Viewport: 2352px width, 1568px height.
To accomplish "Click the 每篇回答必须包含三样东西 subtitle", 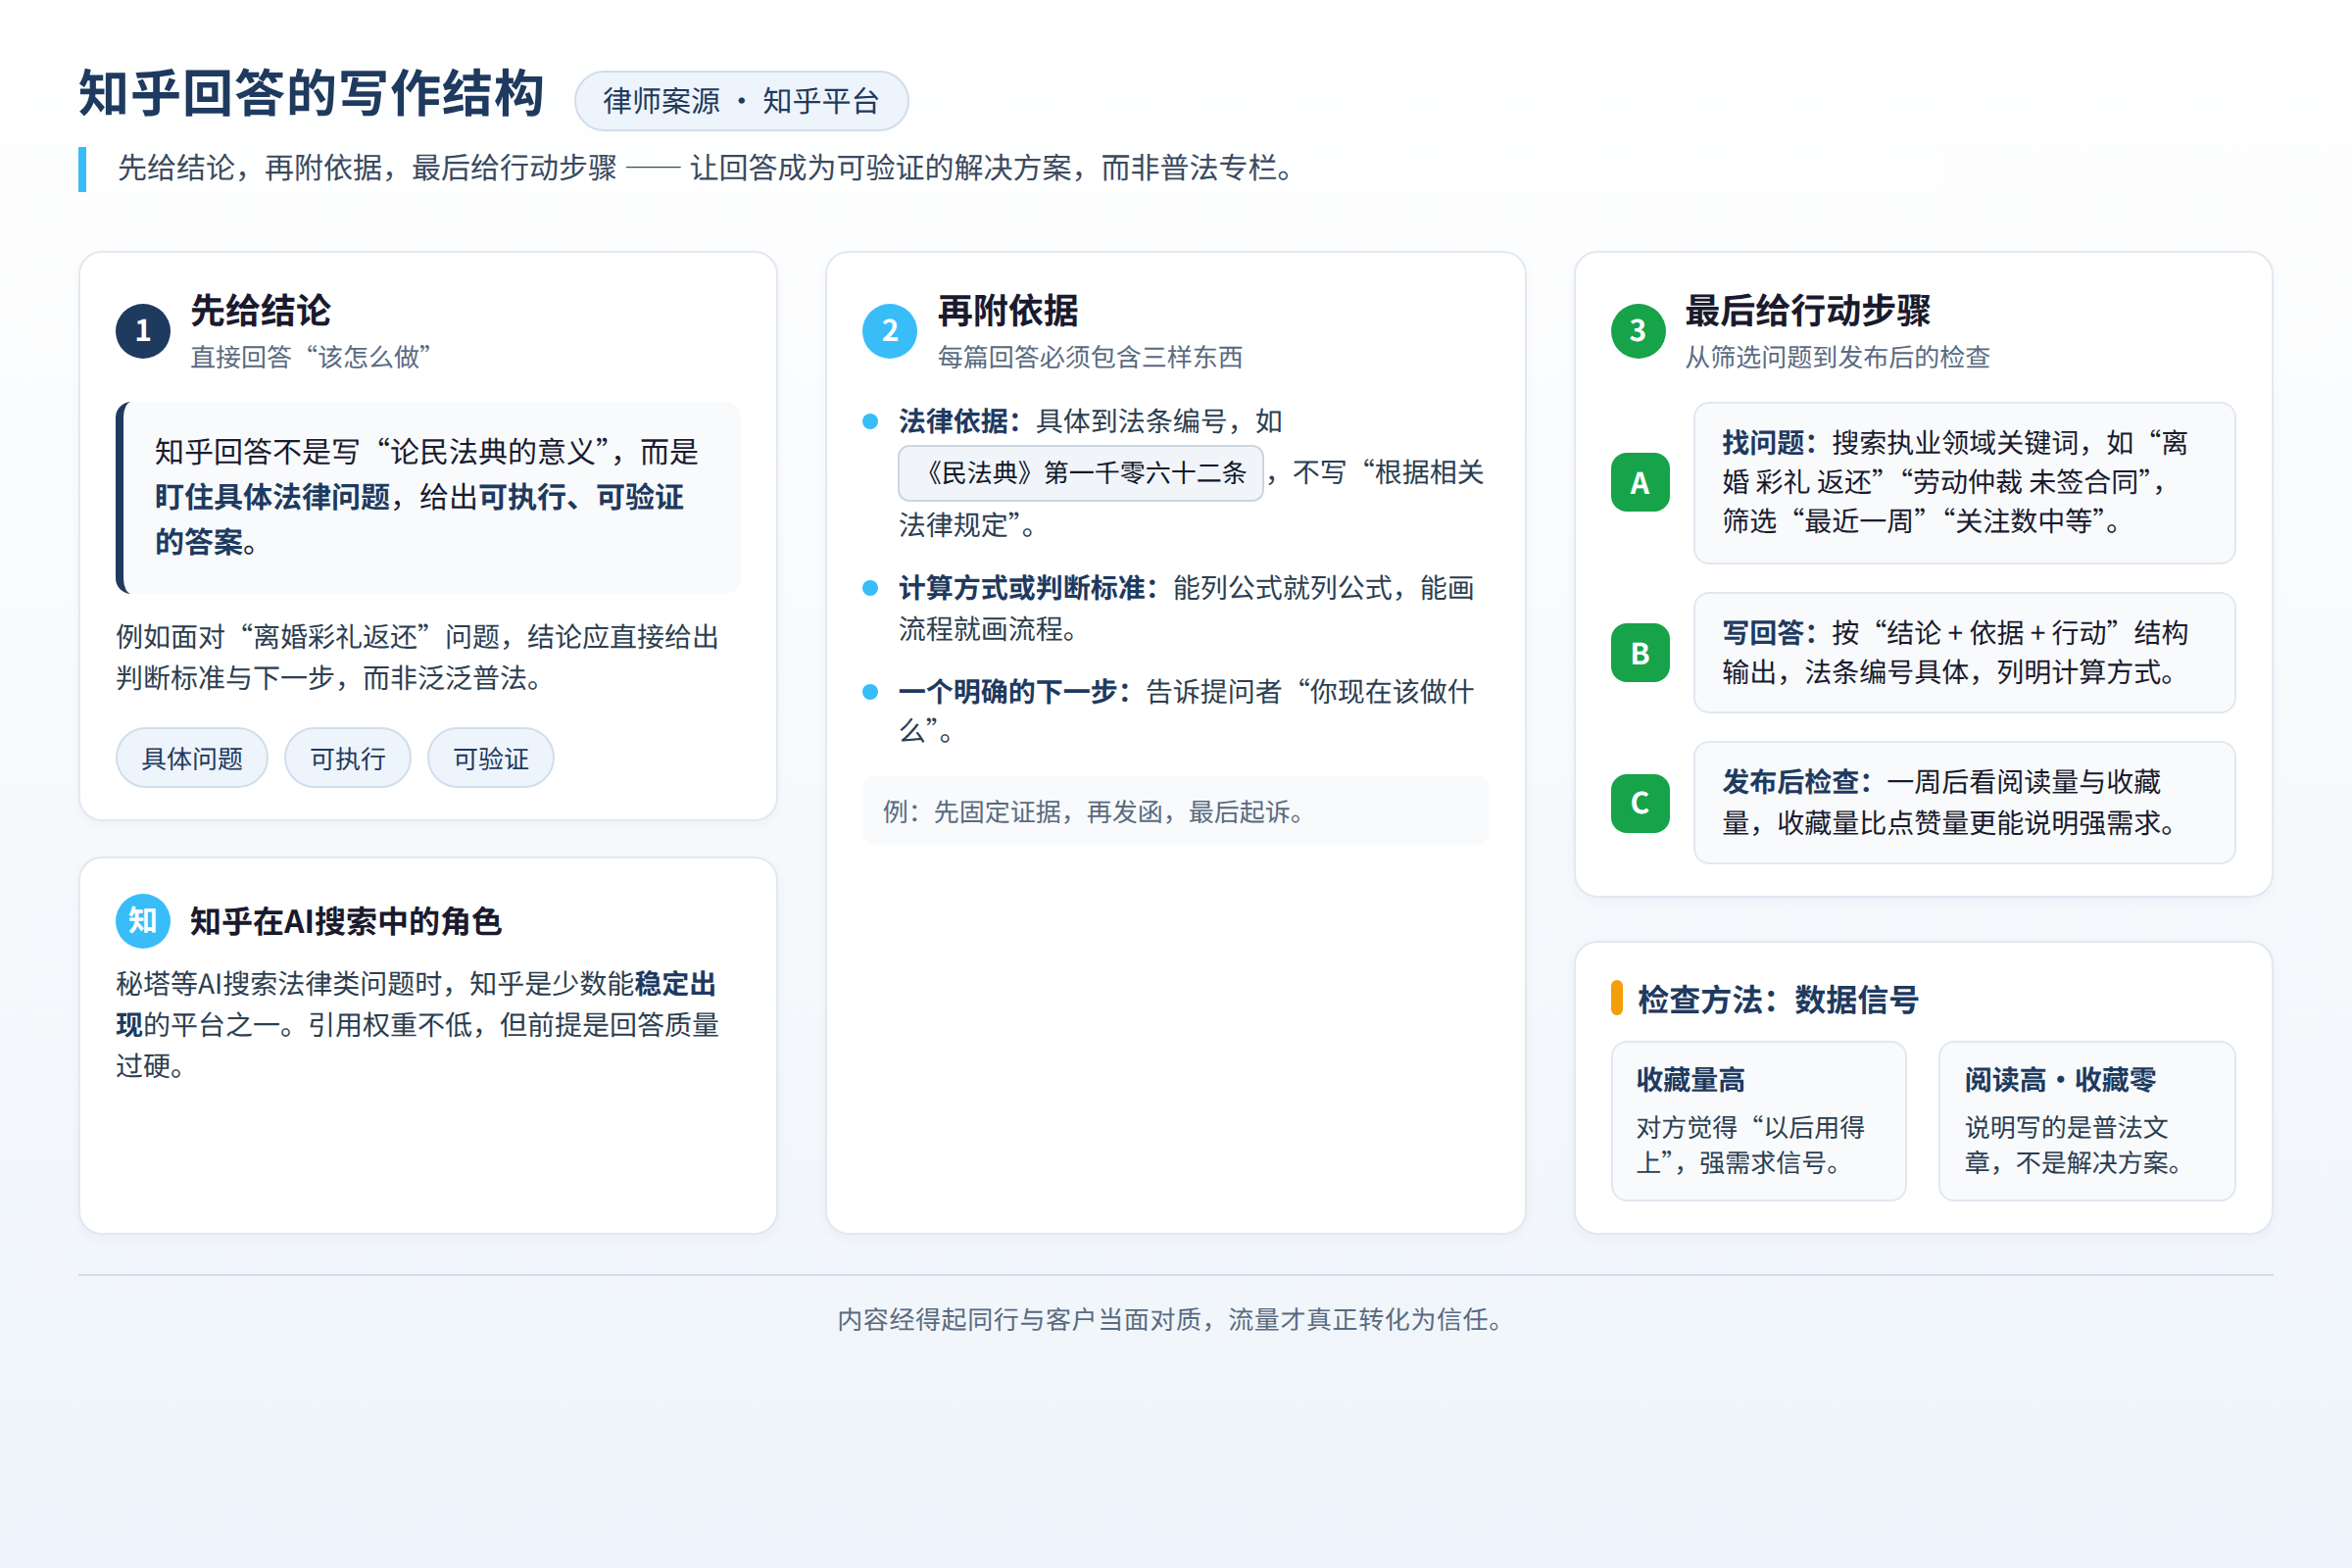I will 1090,357.
